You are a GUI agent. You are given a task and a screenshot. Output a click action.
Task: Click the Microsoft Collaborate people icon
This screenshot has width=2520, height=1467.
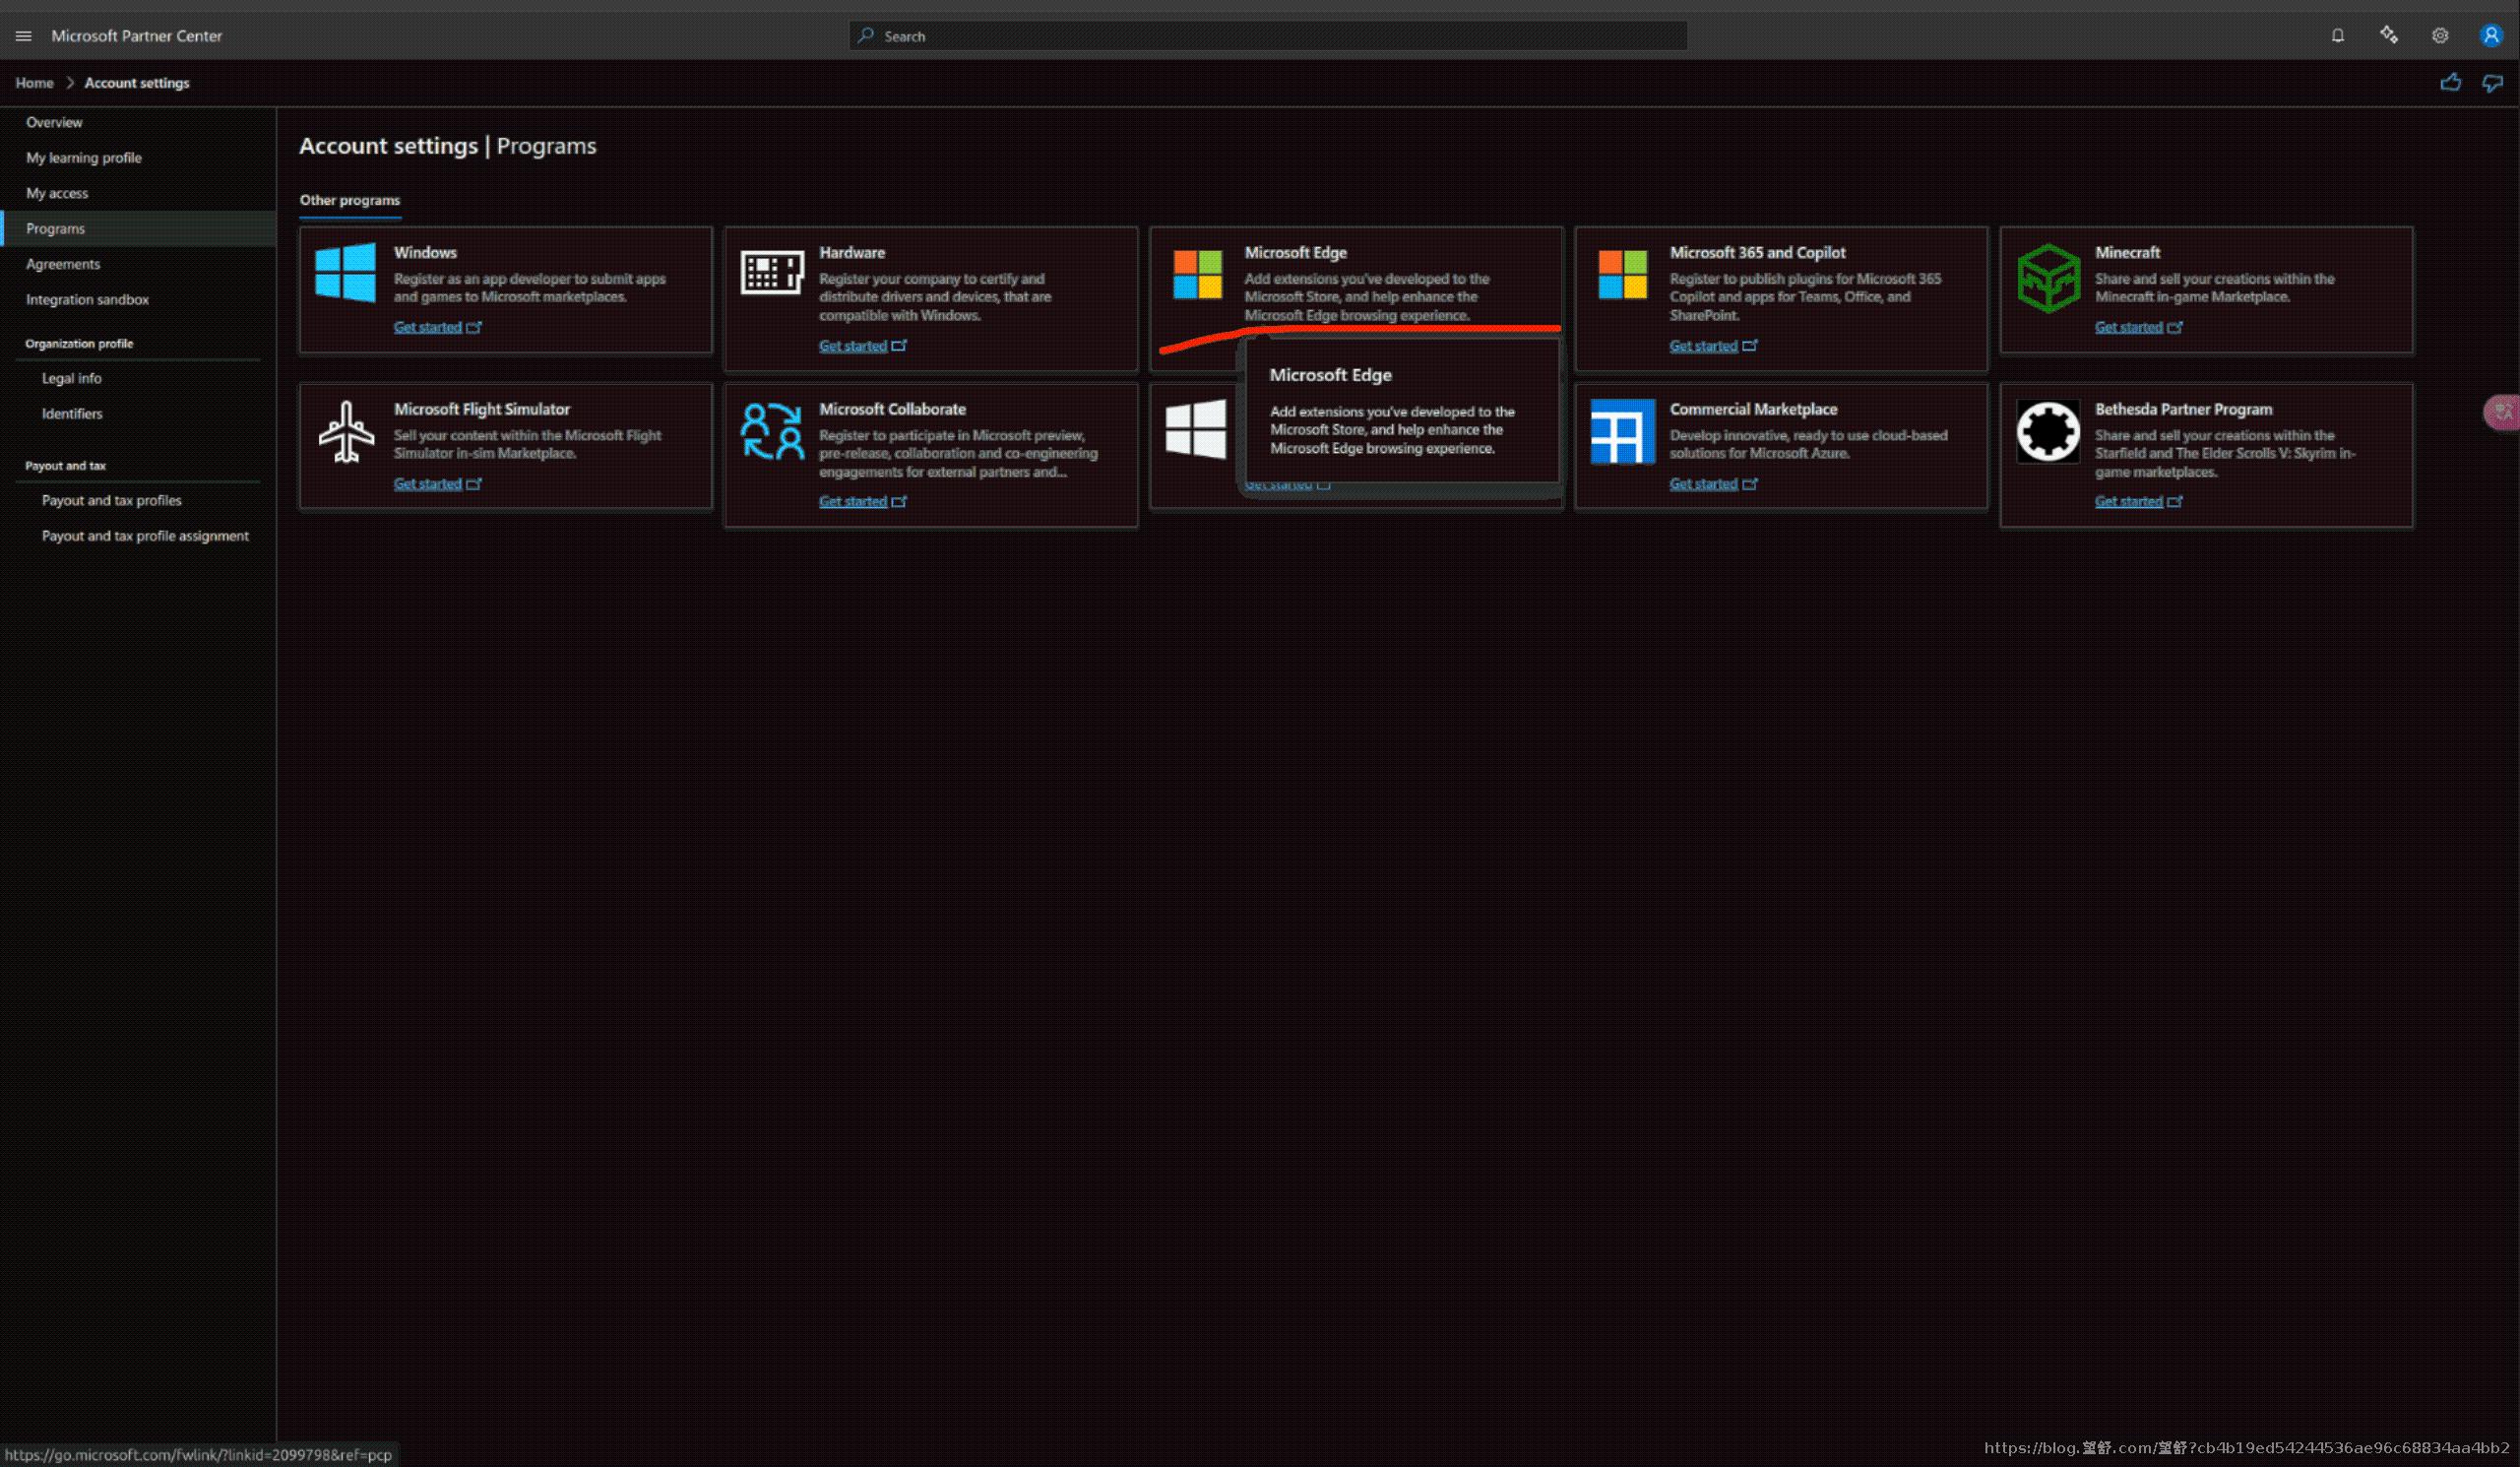click(x=771, y=432)
